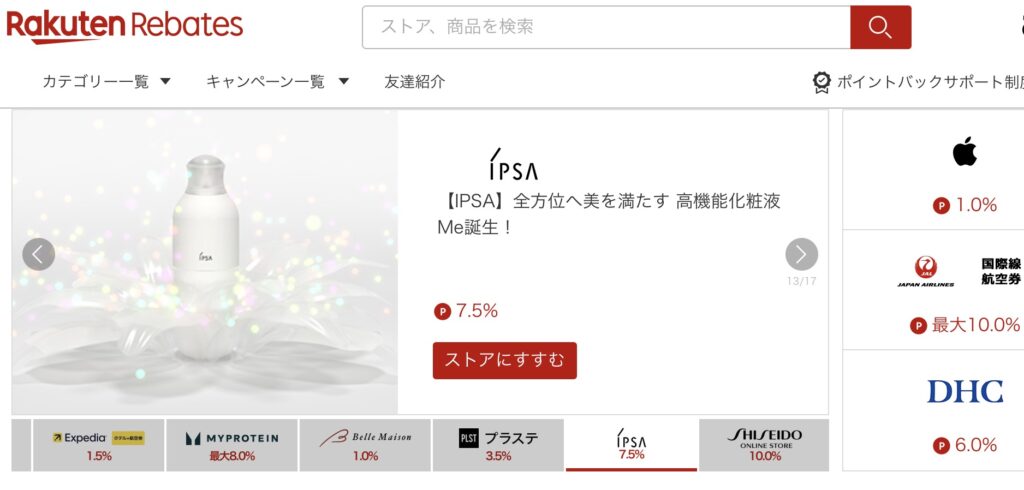Open the Japan Airlines logo offer

point(925,271)
